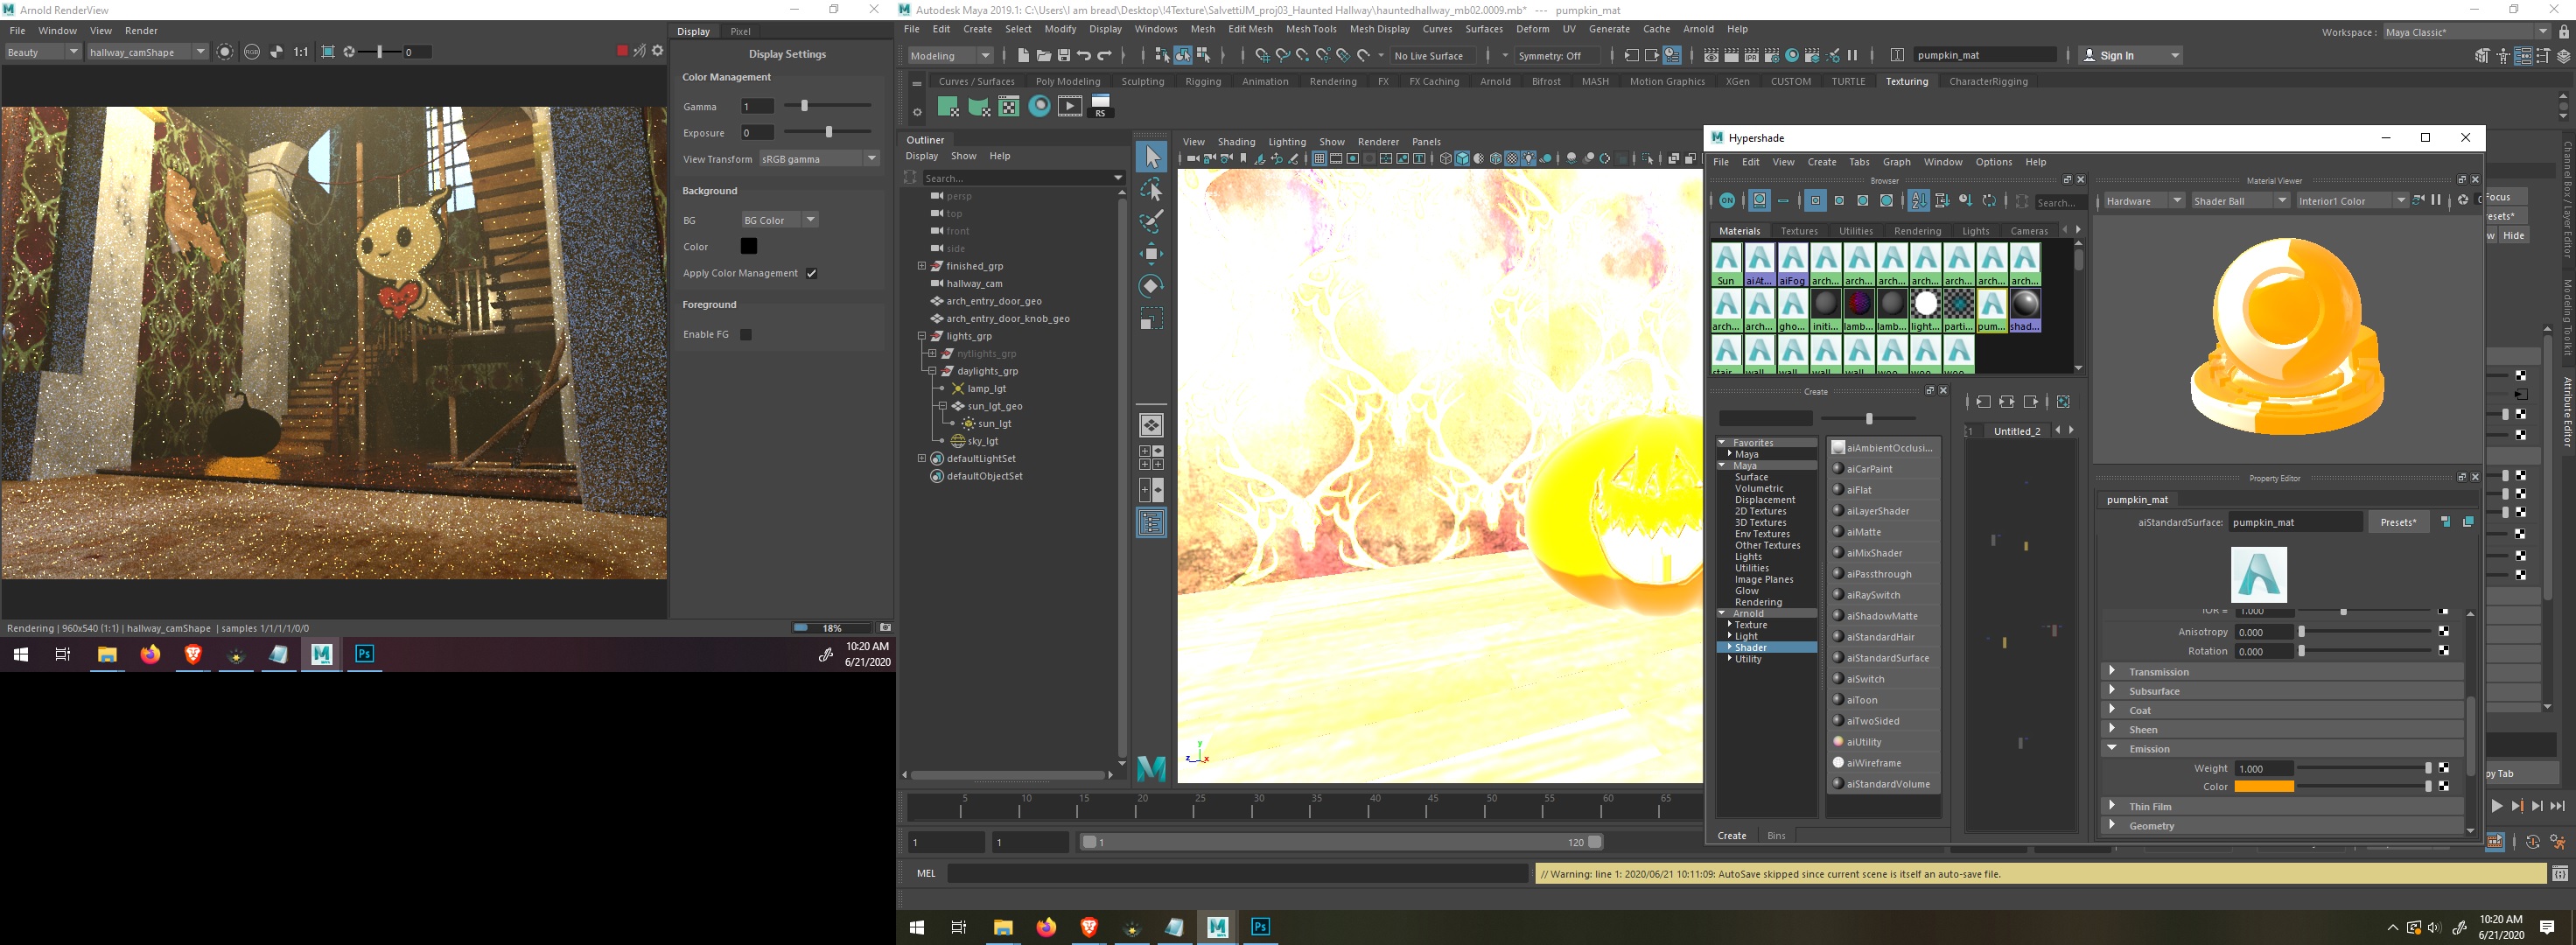Set Arnold RenderView zoom to 1:1
2576x945 pixels.
coord(301,52)
